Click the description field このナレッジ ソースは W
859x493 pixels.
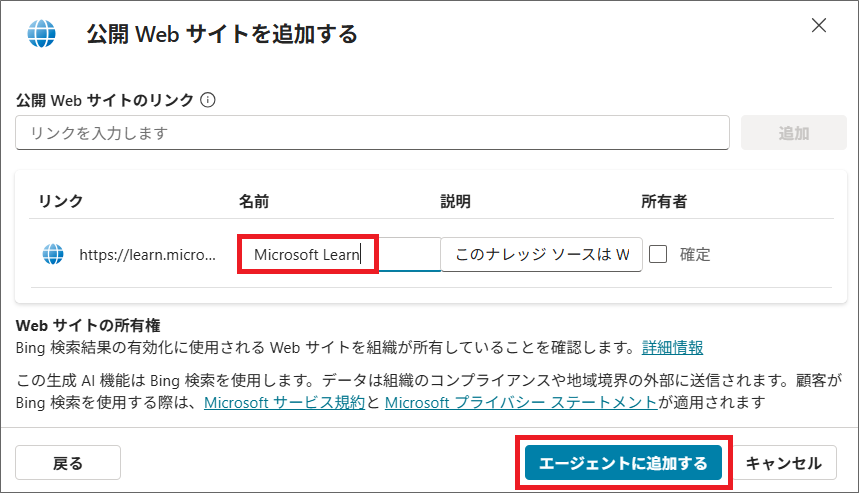541,254
